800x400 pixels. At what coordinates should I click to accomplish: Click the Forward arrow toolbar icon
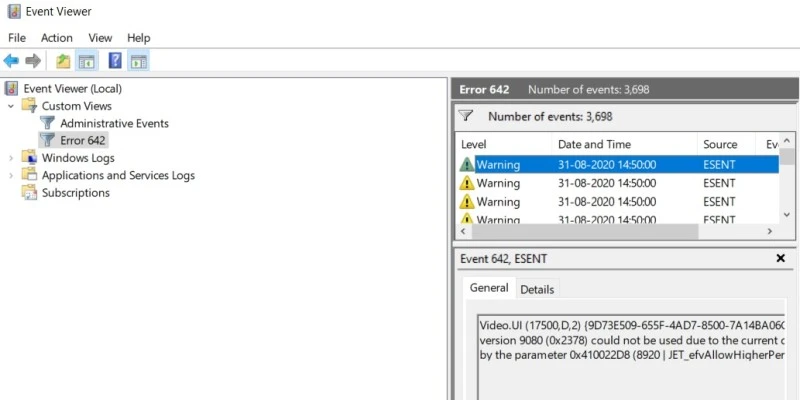[33, 61]
